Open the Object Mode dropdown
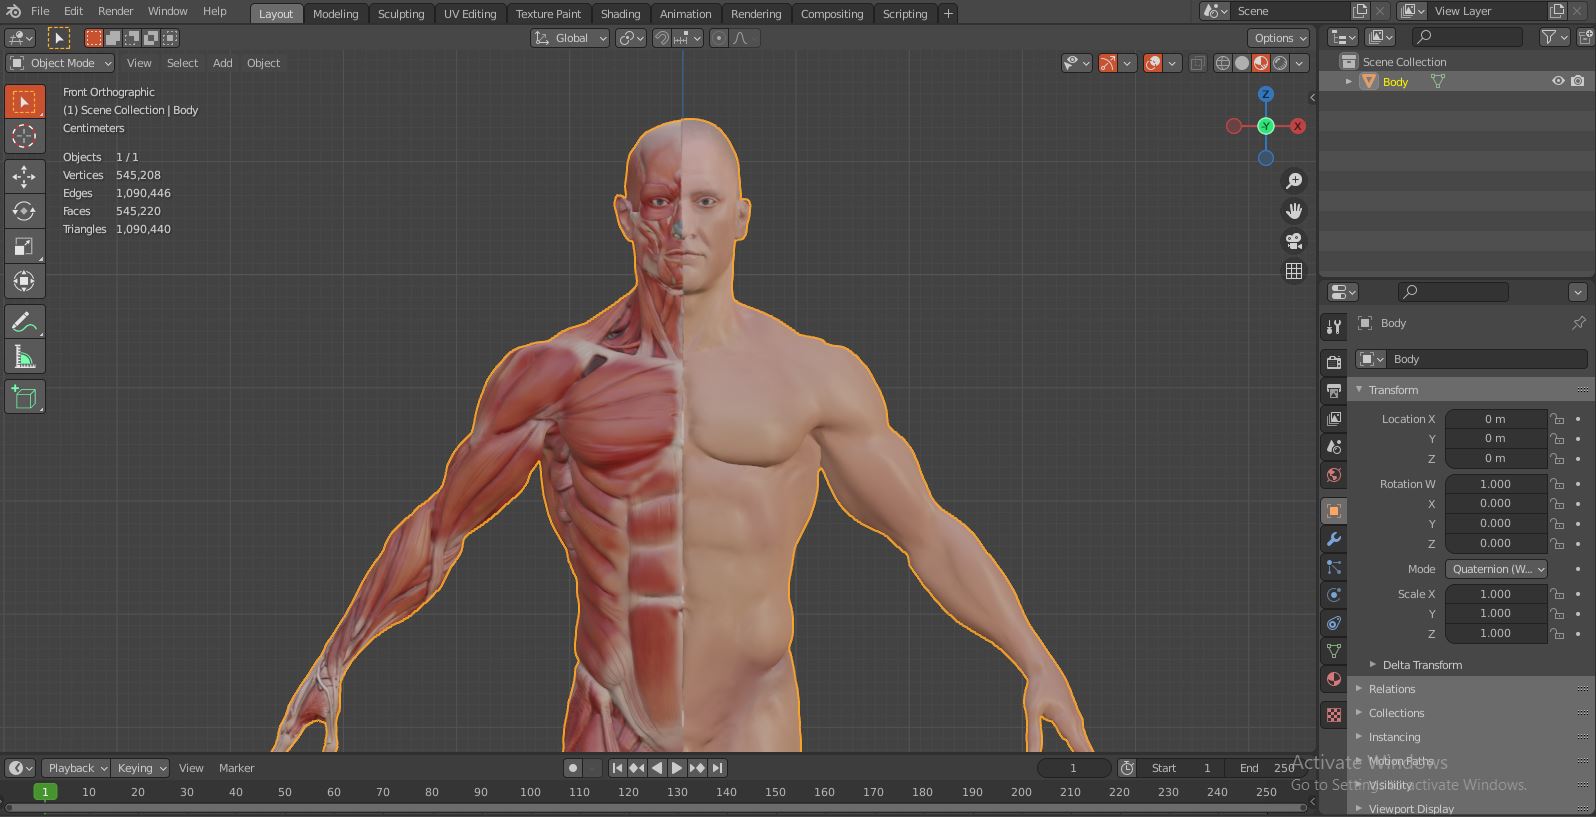This screenshot has width=1596, height=817. coord(61,63)
